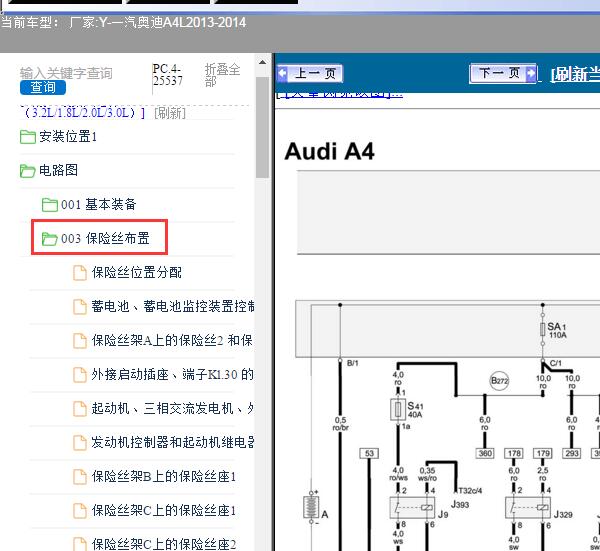Click the boxed reference number 293
This screenshot has height=551, width=600.
tap(572, 453)
